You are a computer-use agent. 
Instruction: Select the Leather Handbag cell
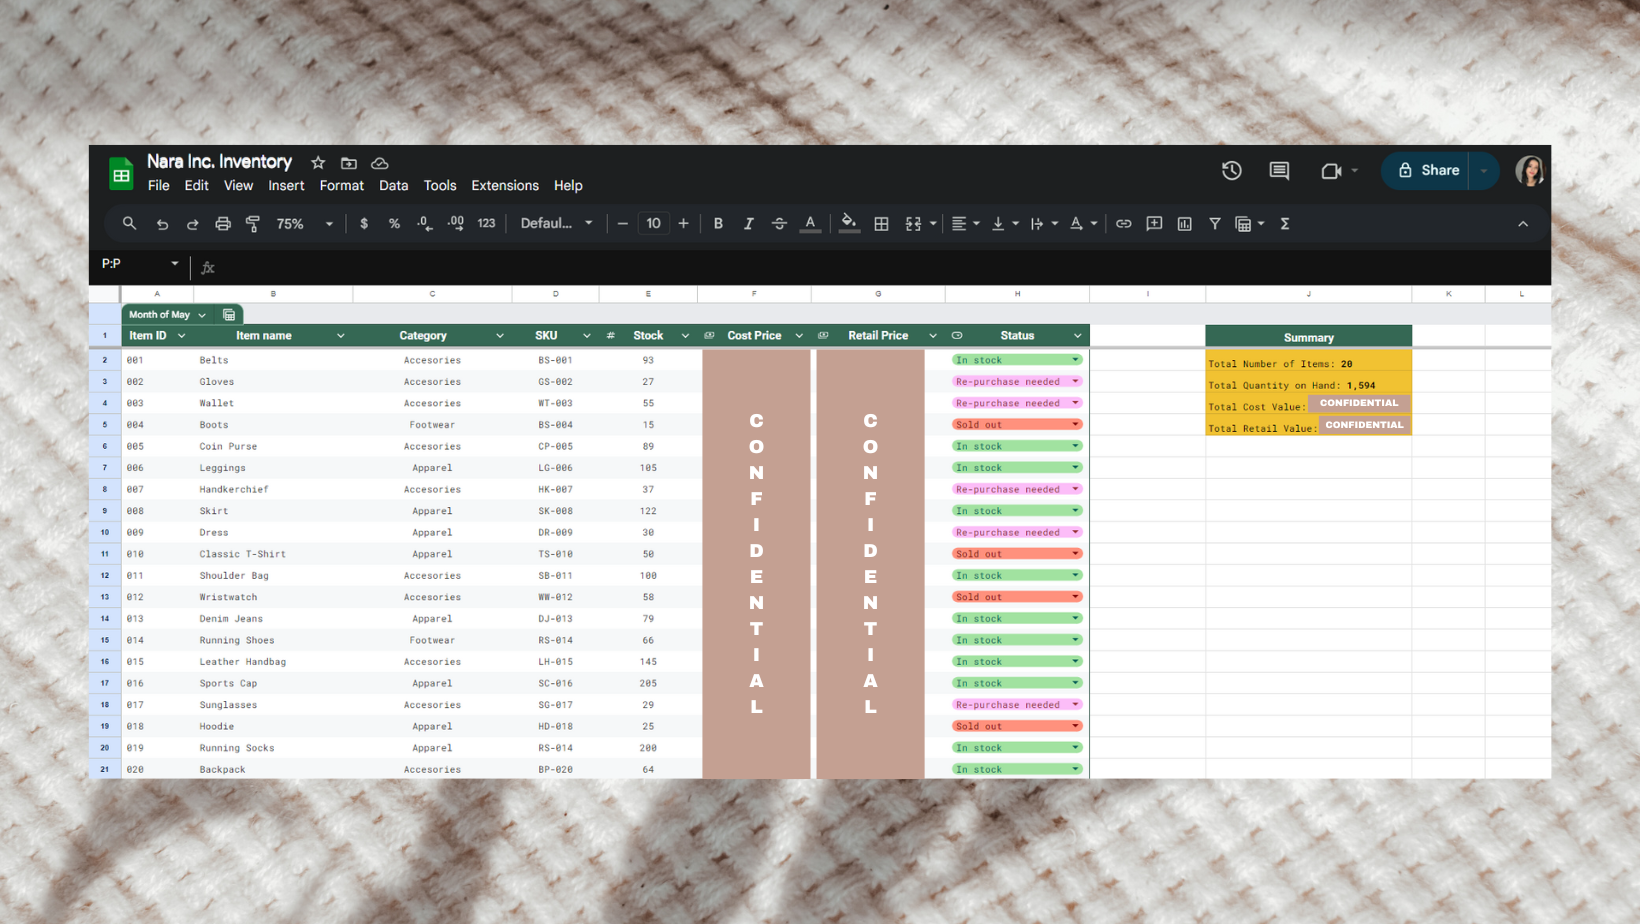click(x=273, y=662)
